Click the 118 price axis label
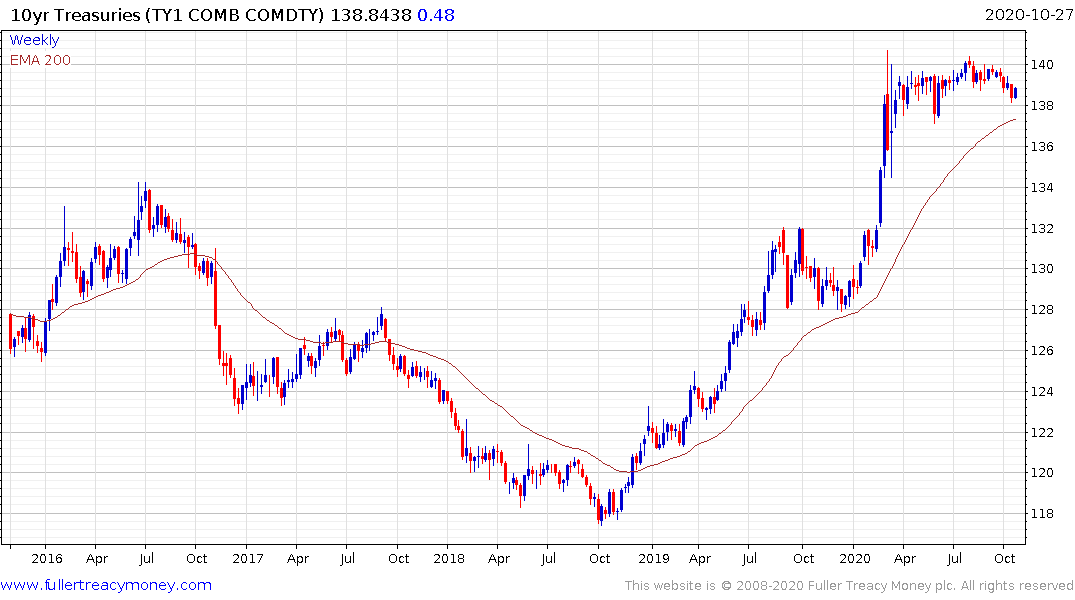Image resolution: width=1075 pixels, height=600 pixels. click(1042, 514)
